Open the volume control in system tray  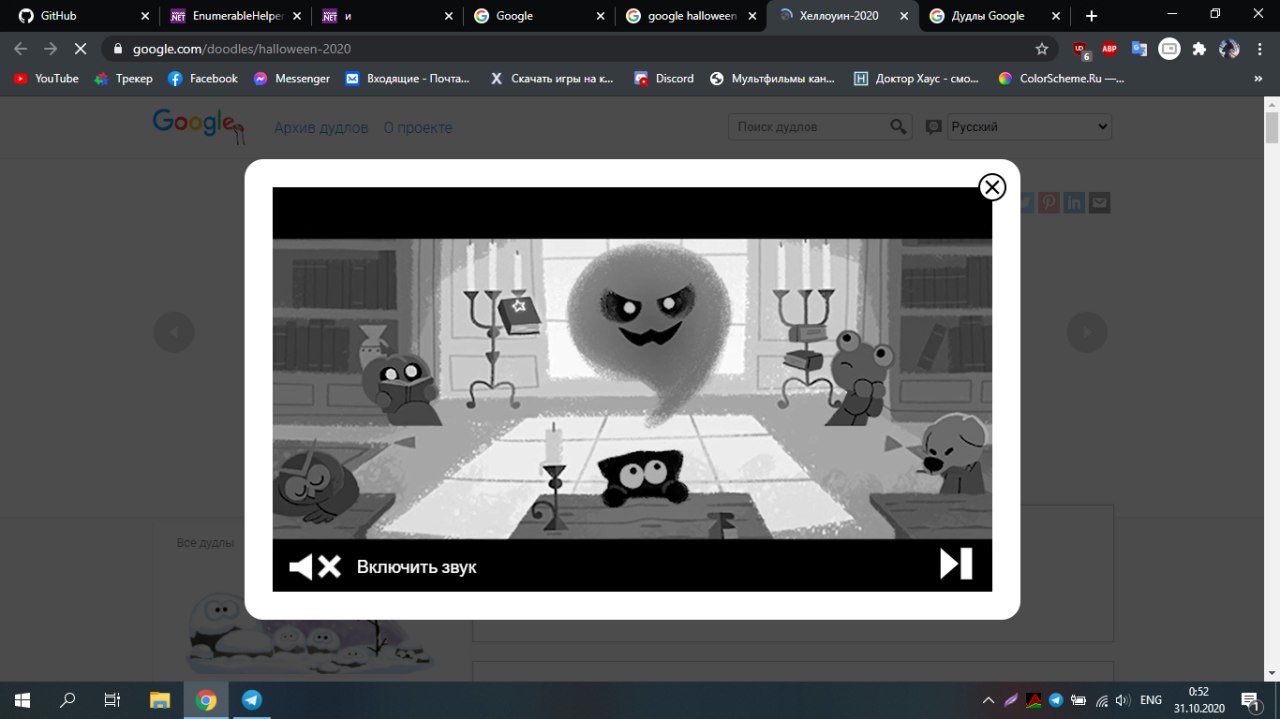pos(1122,700)
